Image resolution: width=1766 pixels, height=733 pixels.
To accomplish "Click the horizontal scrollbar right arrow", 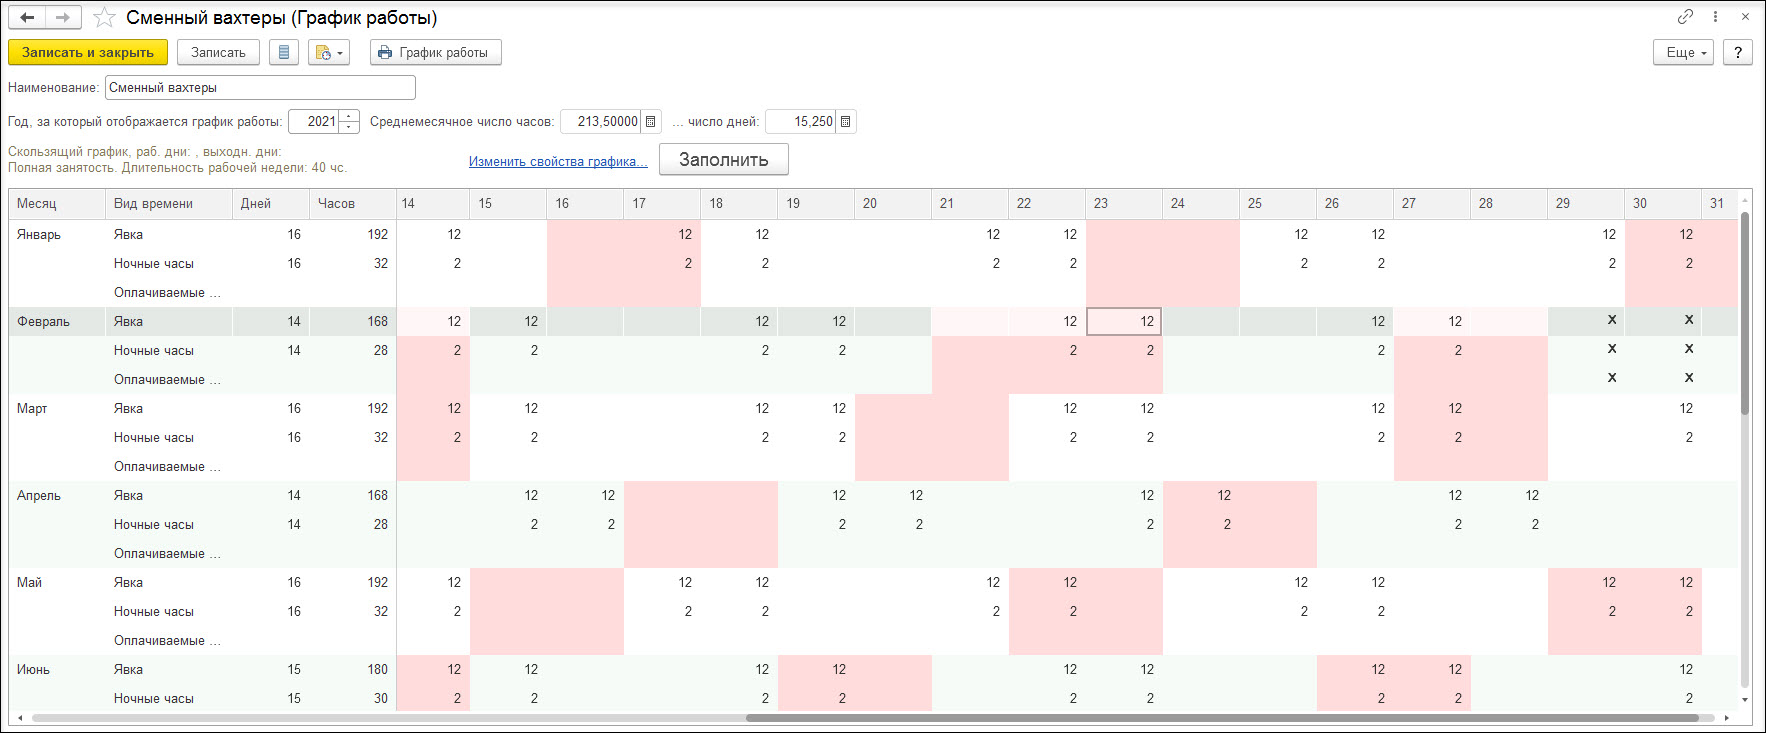I will pos(1726,718).
